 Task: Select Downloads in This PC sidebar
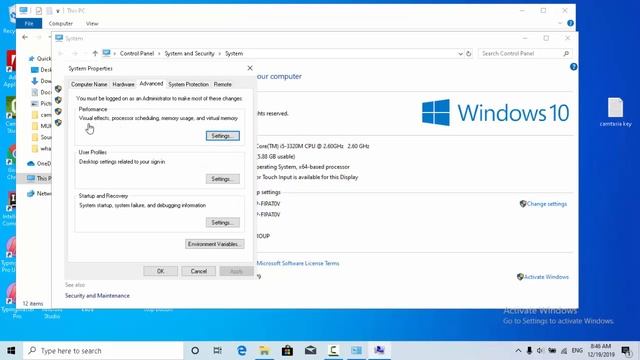click(42, 81)
